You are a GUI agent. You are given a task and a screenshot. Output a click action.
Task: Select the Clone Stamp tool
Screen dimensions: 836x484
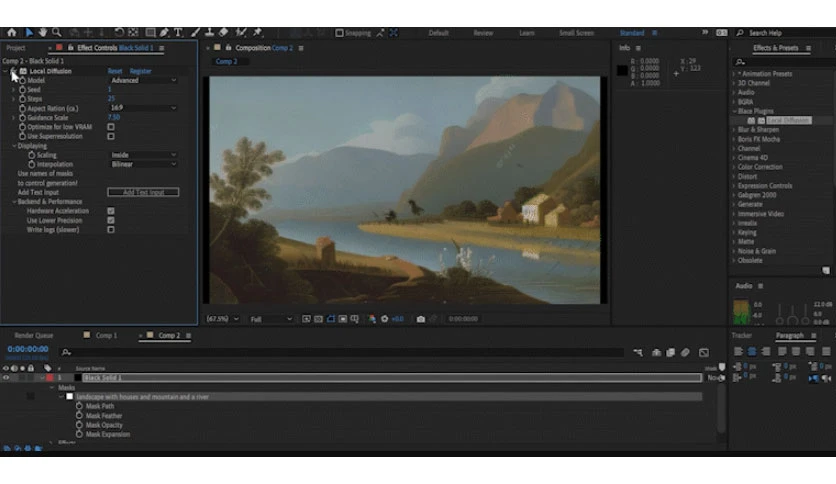point(210,33)
